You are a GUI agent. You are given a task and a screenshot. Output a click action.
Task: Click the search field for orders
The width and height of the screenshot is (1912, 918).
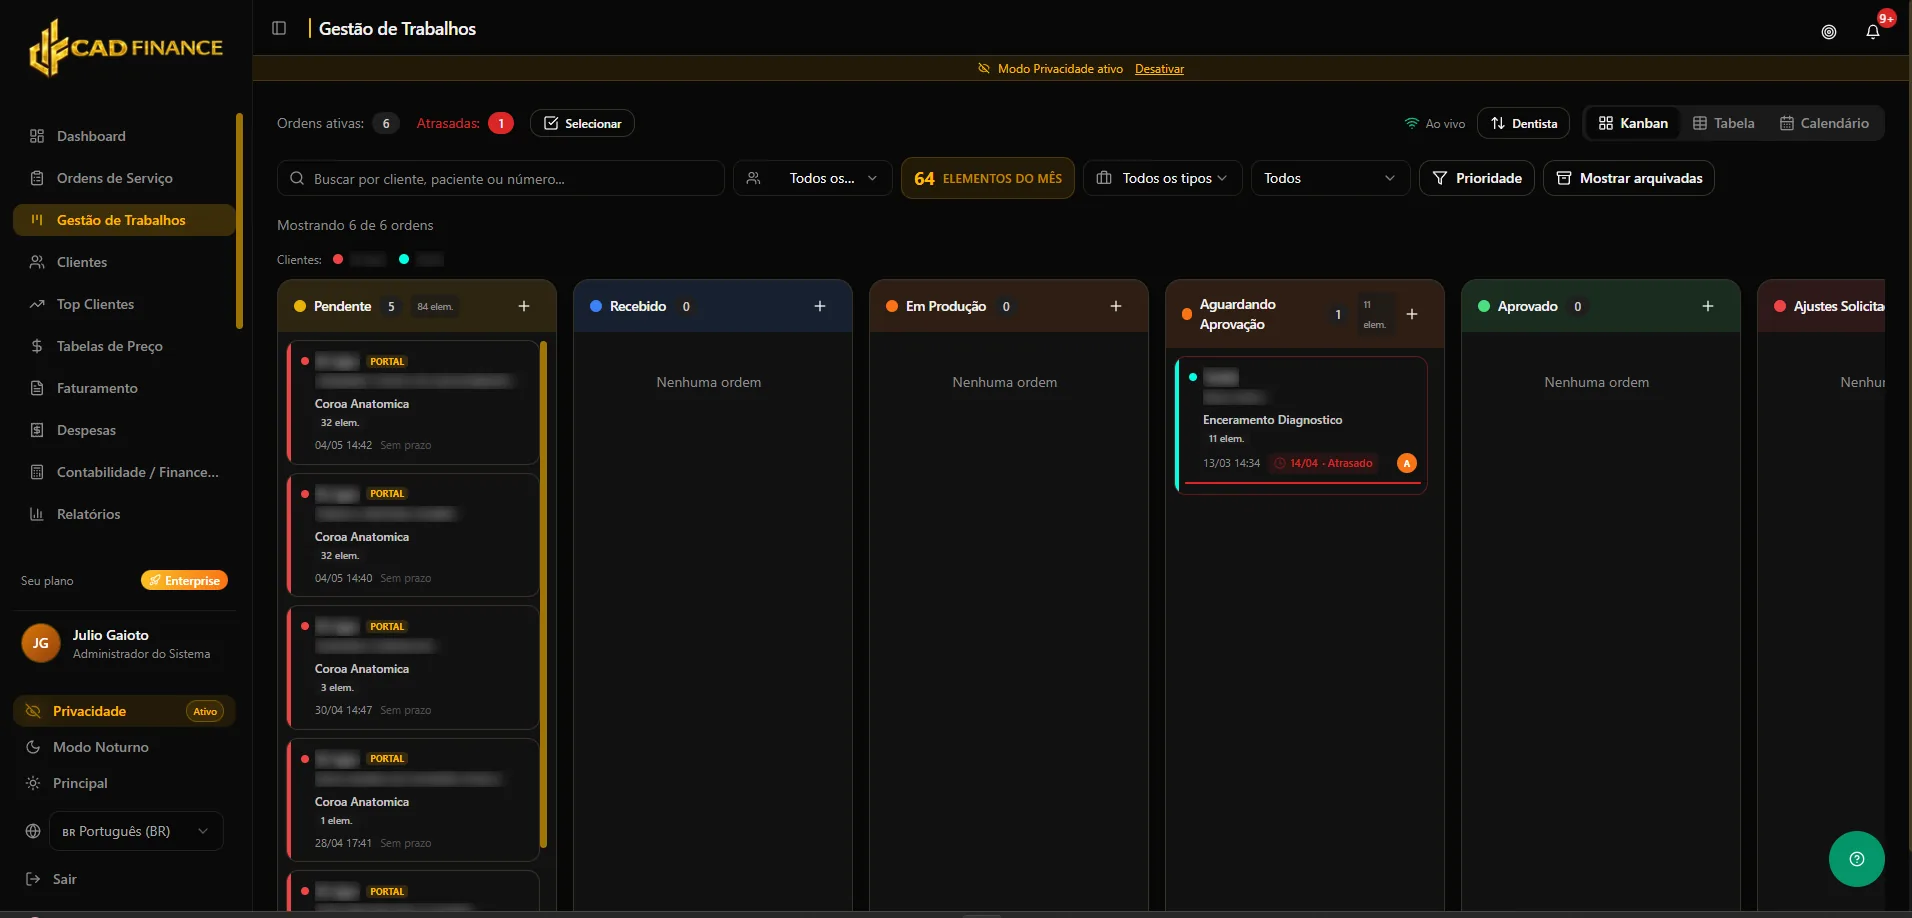click(501, 178)
